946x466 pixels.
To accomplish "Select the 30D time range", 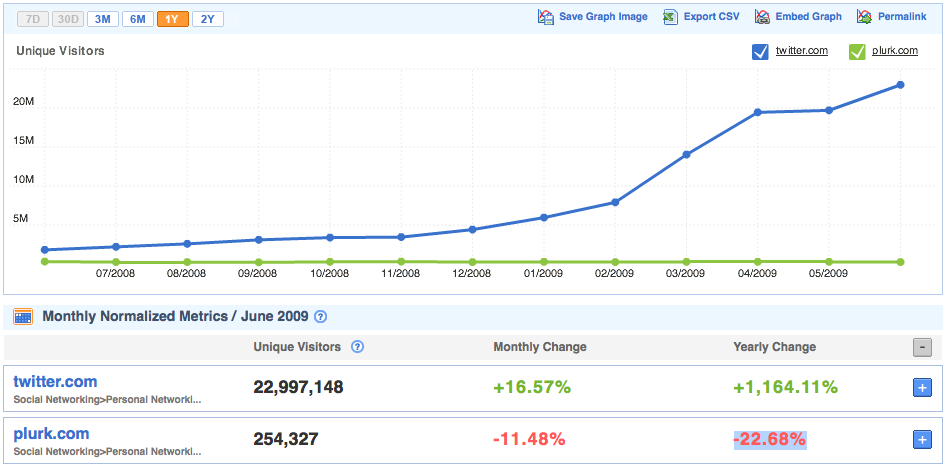I will [x=68, y=19].
